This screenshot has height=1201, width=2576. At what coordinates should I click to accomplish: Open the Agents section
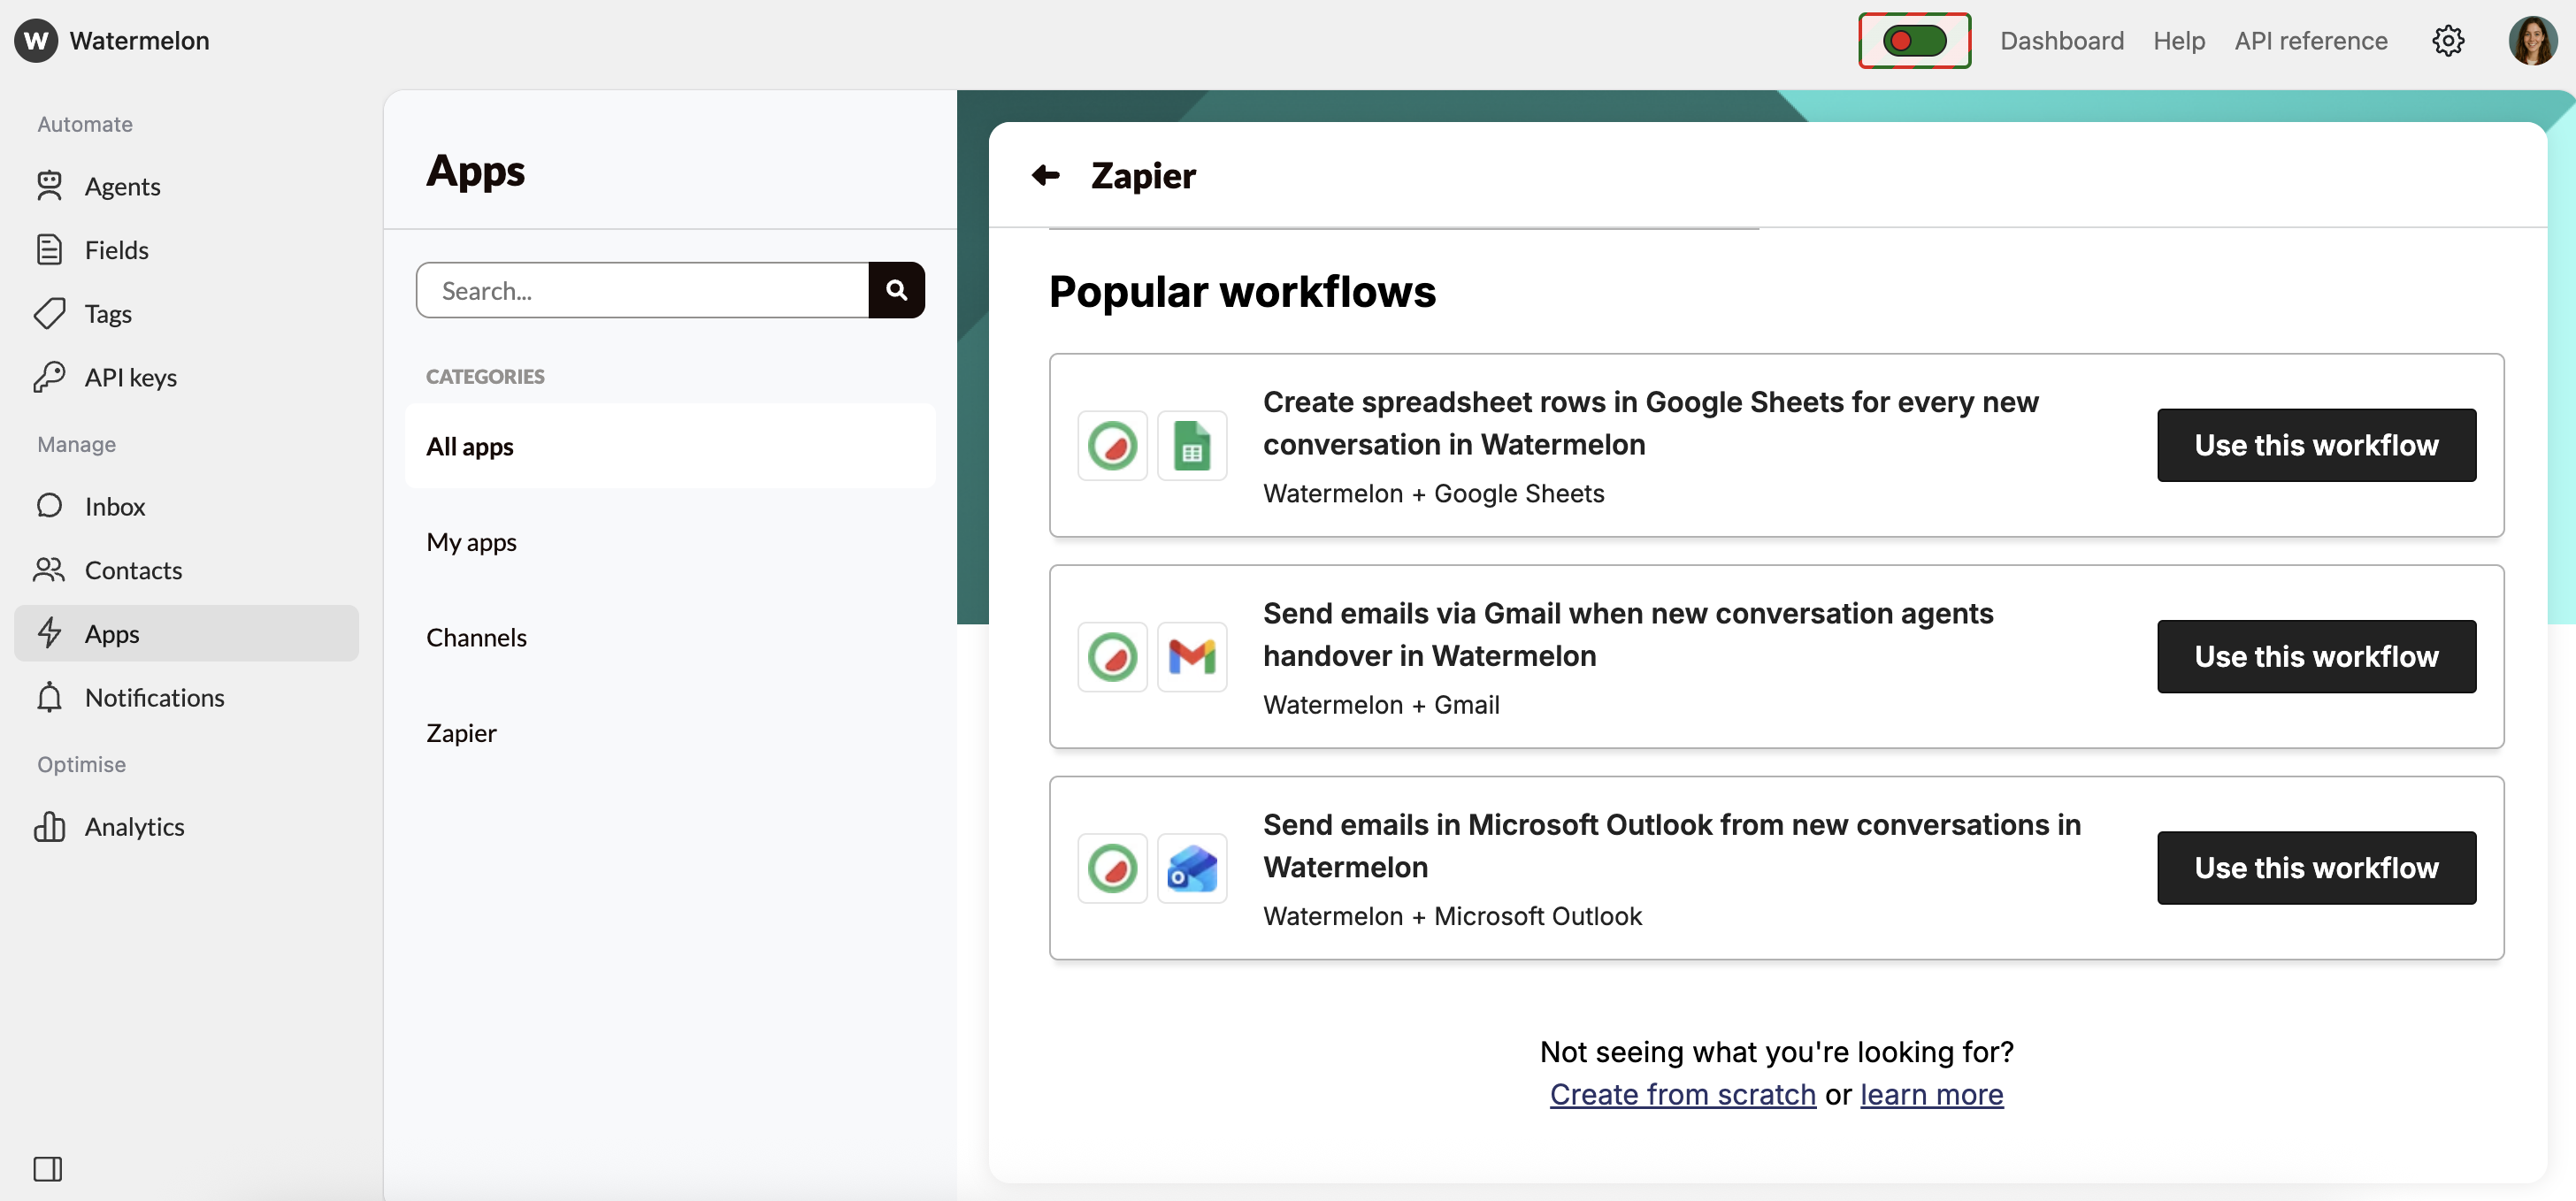121,186
